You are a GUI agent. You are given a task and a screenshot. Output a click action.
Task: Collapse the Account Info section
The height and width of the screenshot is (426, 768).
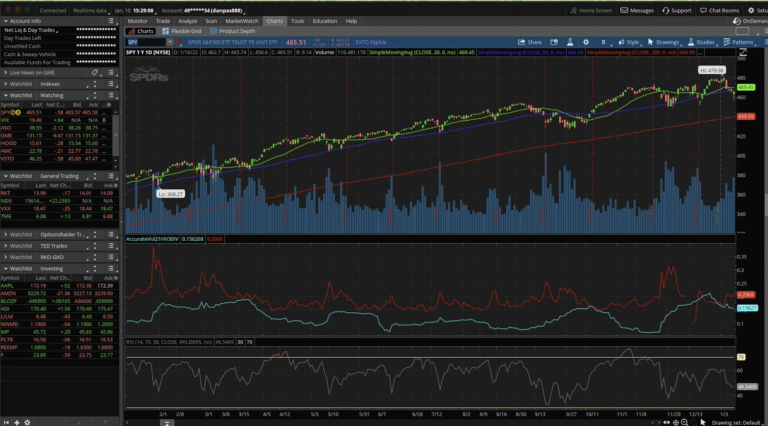tap(5, 20)
